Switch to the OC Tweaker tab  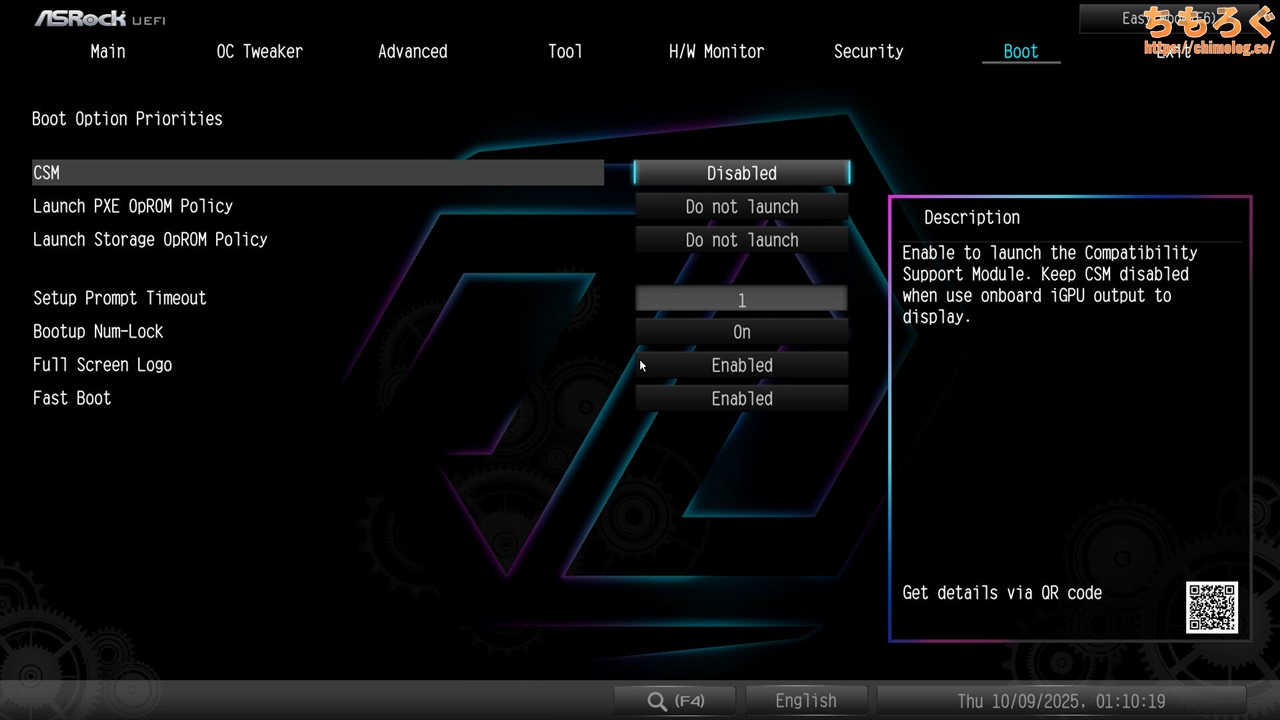pyautogui.click(x=259, y=52)
